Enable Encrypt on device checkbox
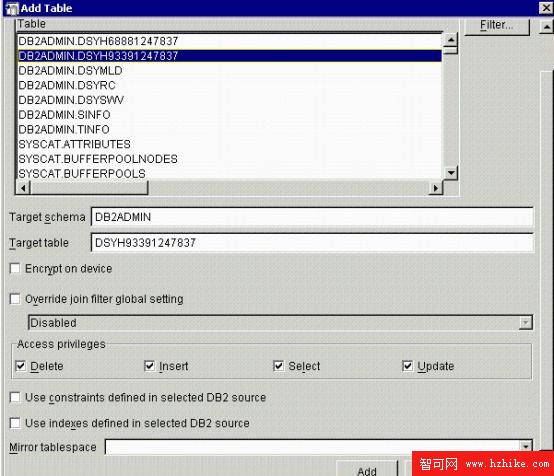Viewport: 554px width, 476px height. [x=15, y=269]
